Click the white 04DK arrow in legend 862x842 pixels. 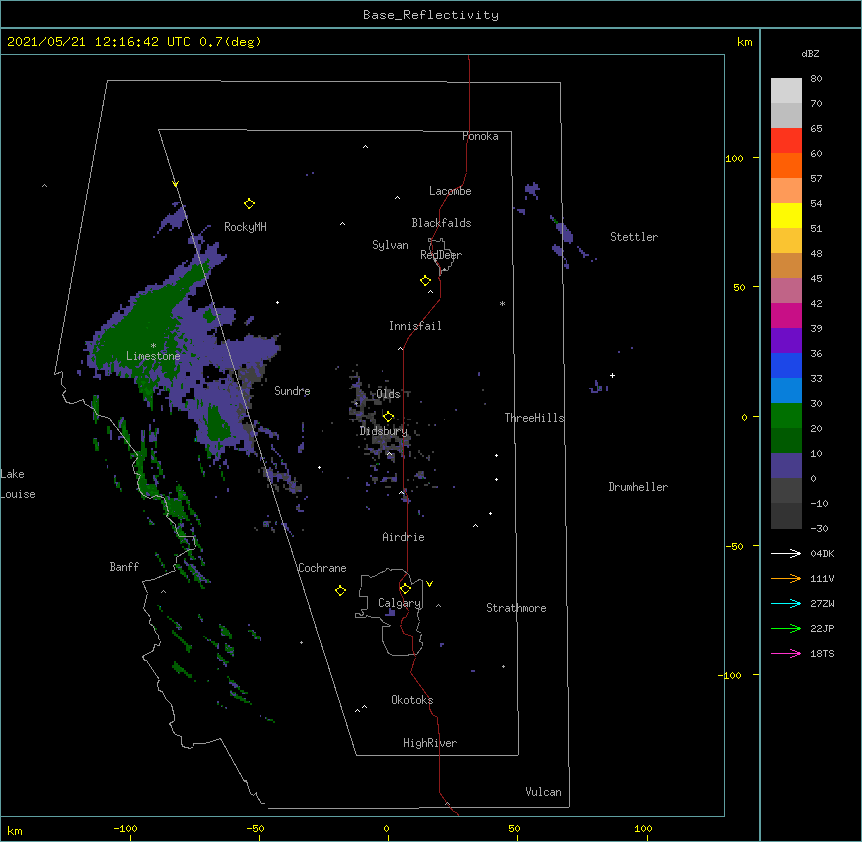786,553
